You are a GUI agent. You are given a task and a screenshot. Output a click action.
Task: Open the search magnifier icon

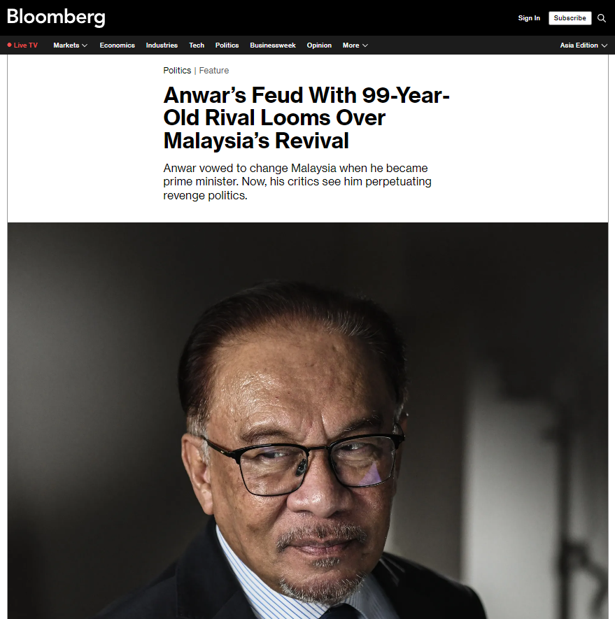(x=601, y=18)
